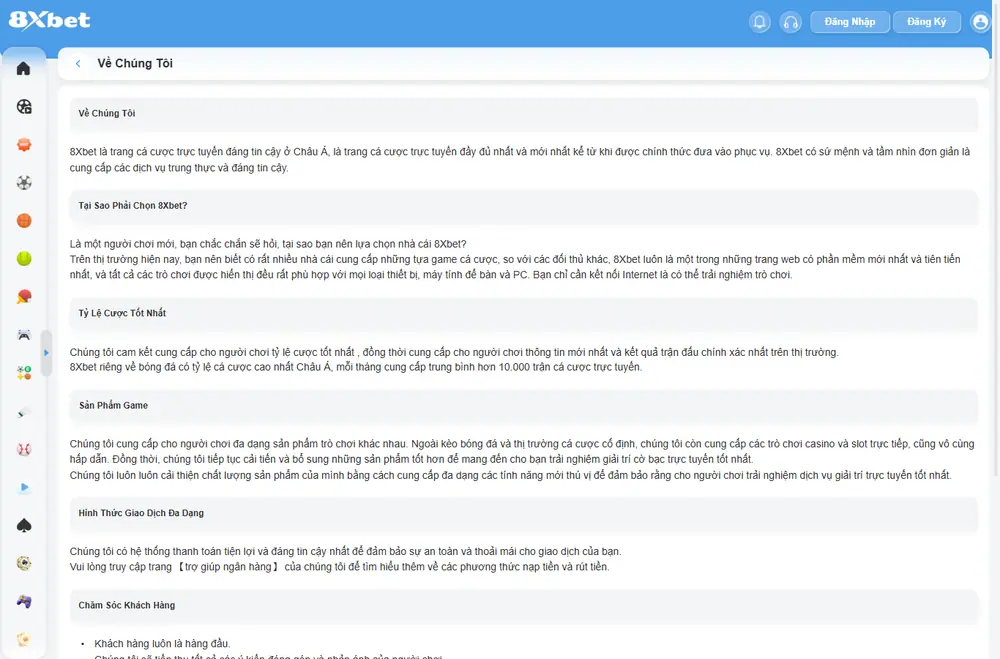Choose the soccer ball icon
The image size is (1000, 659).
pyautogui.click(x=24, y=183)
